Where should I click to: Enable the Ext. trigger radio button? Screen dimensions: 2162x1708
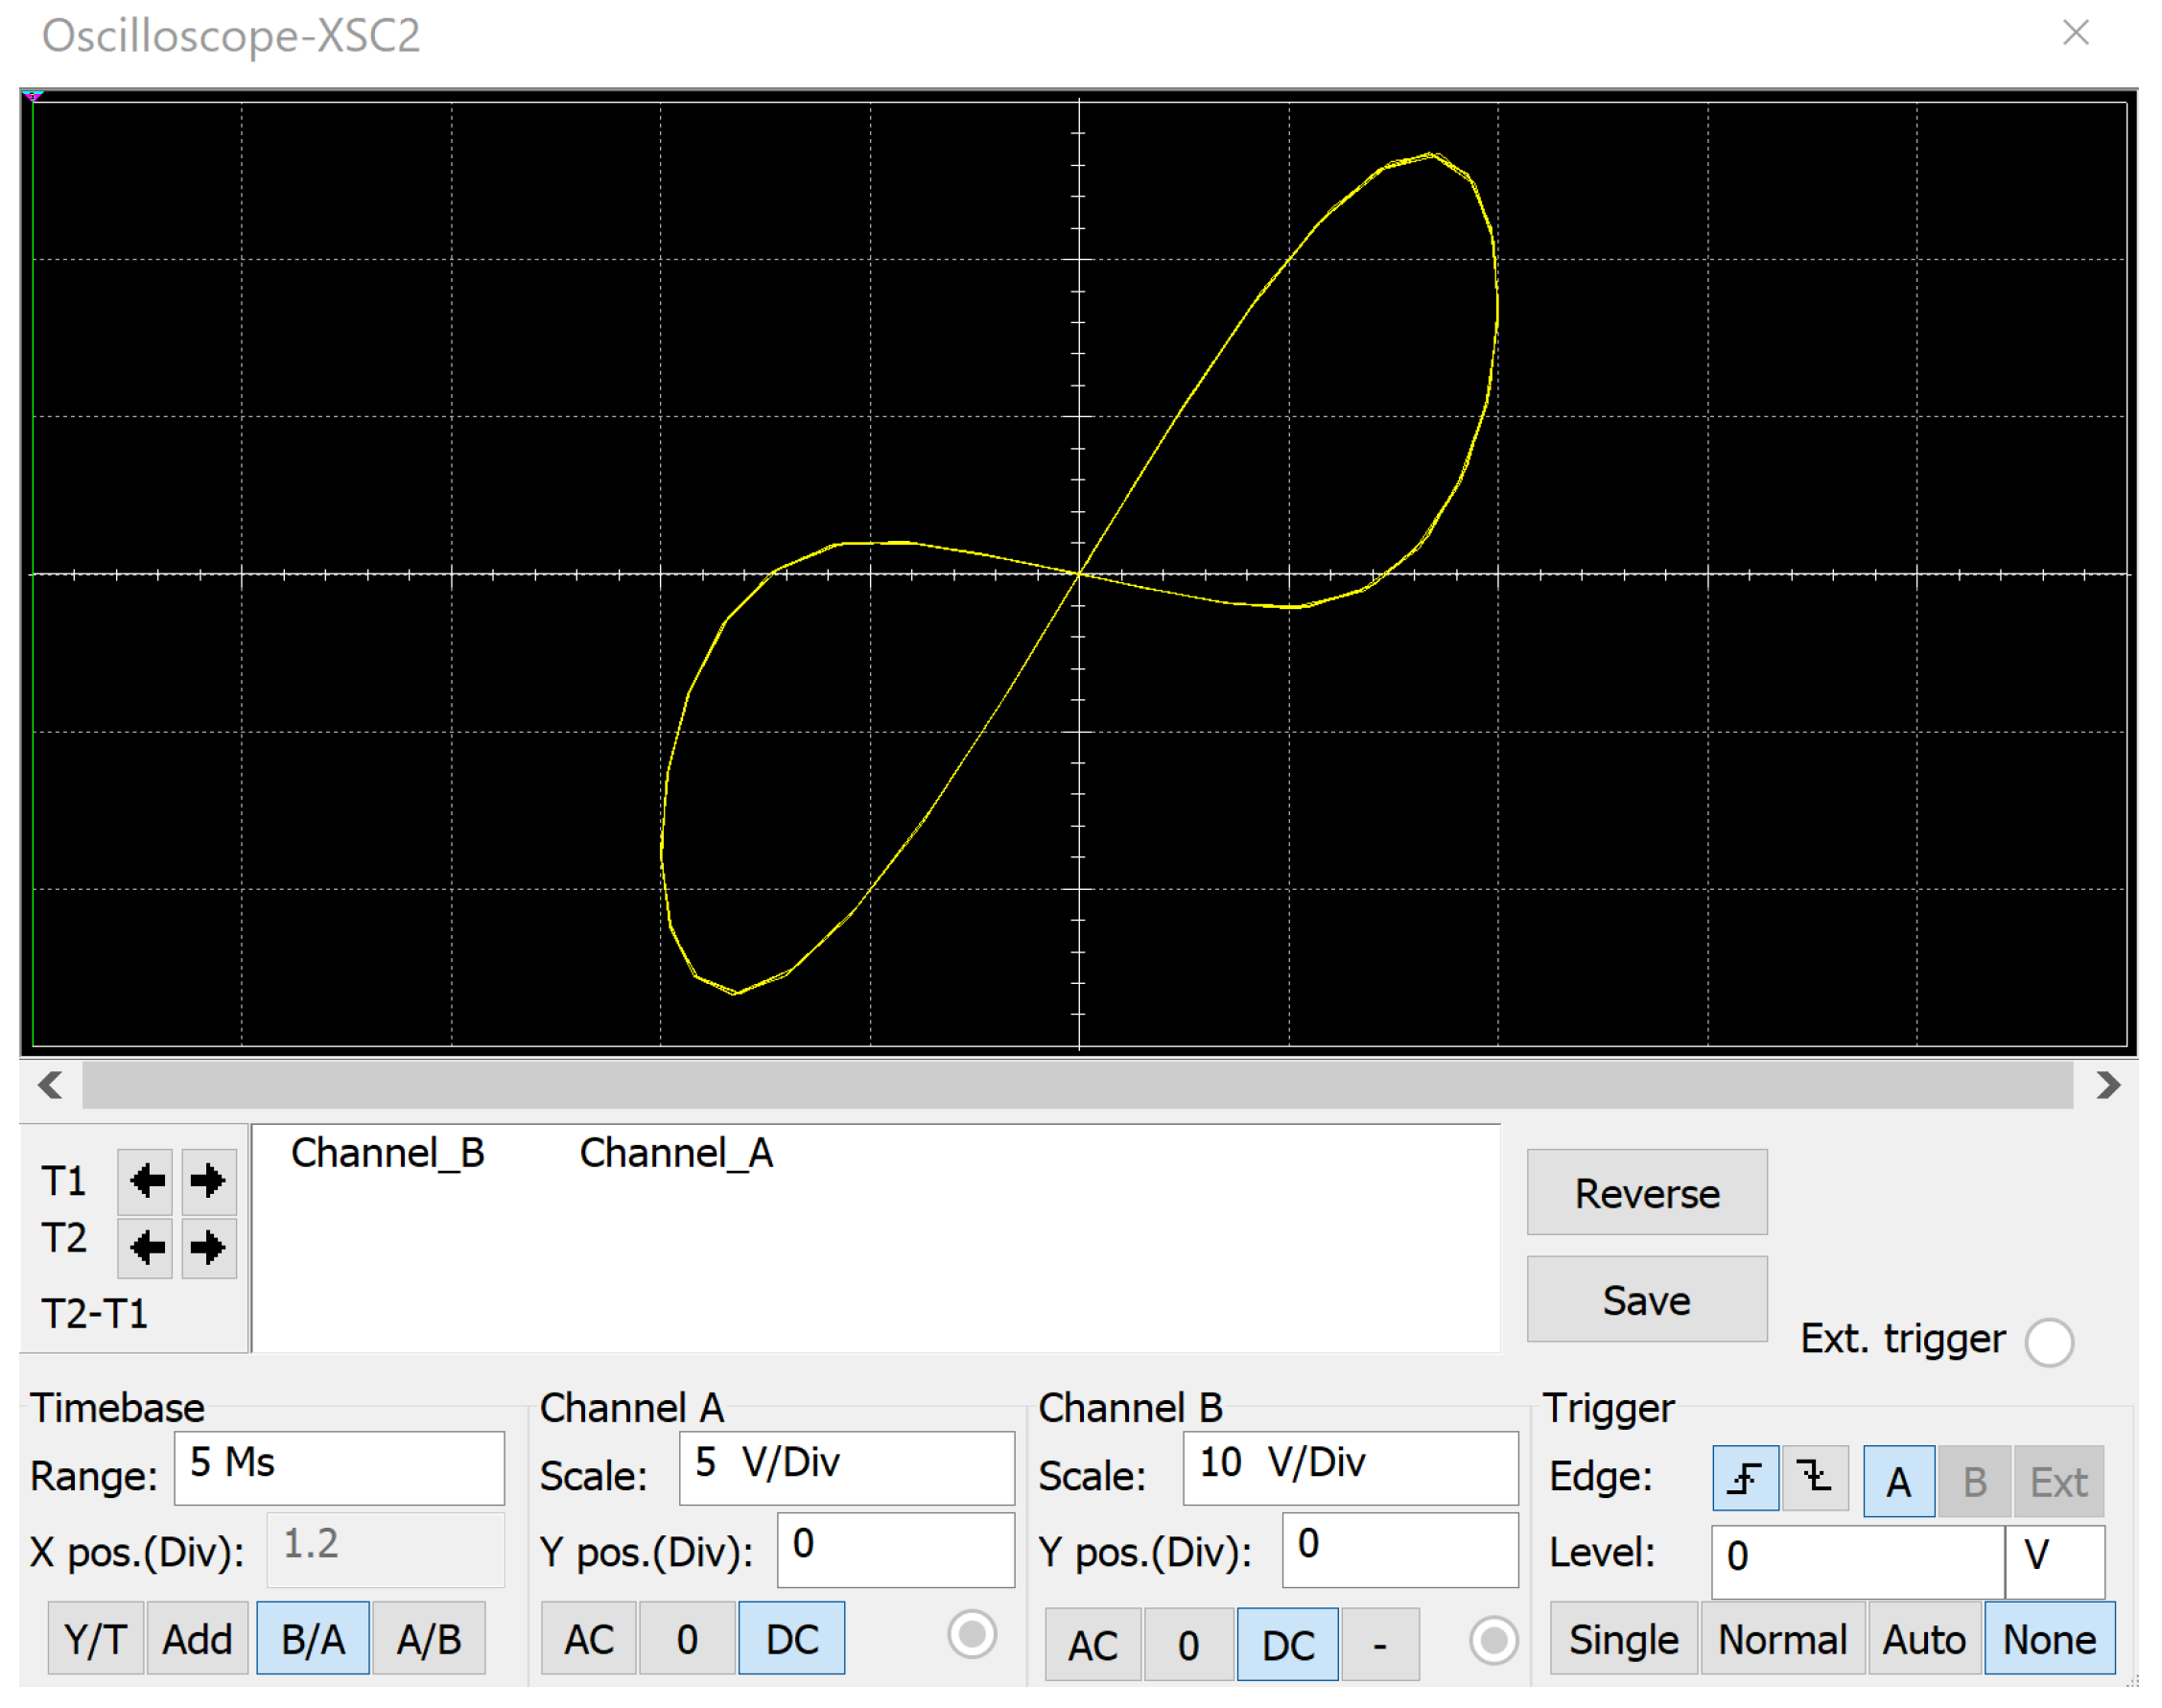click(x=2049, y=1342)
